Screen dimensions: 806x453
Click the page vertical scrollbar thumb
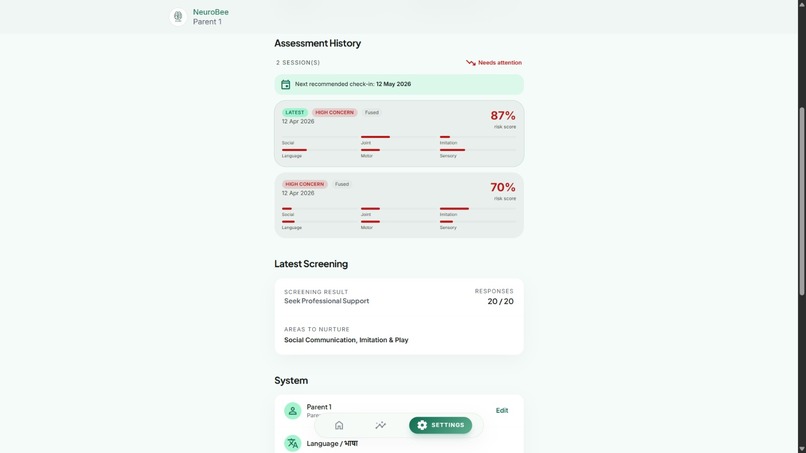(x=801, y=201)
